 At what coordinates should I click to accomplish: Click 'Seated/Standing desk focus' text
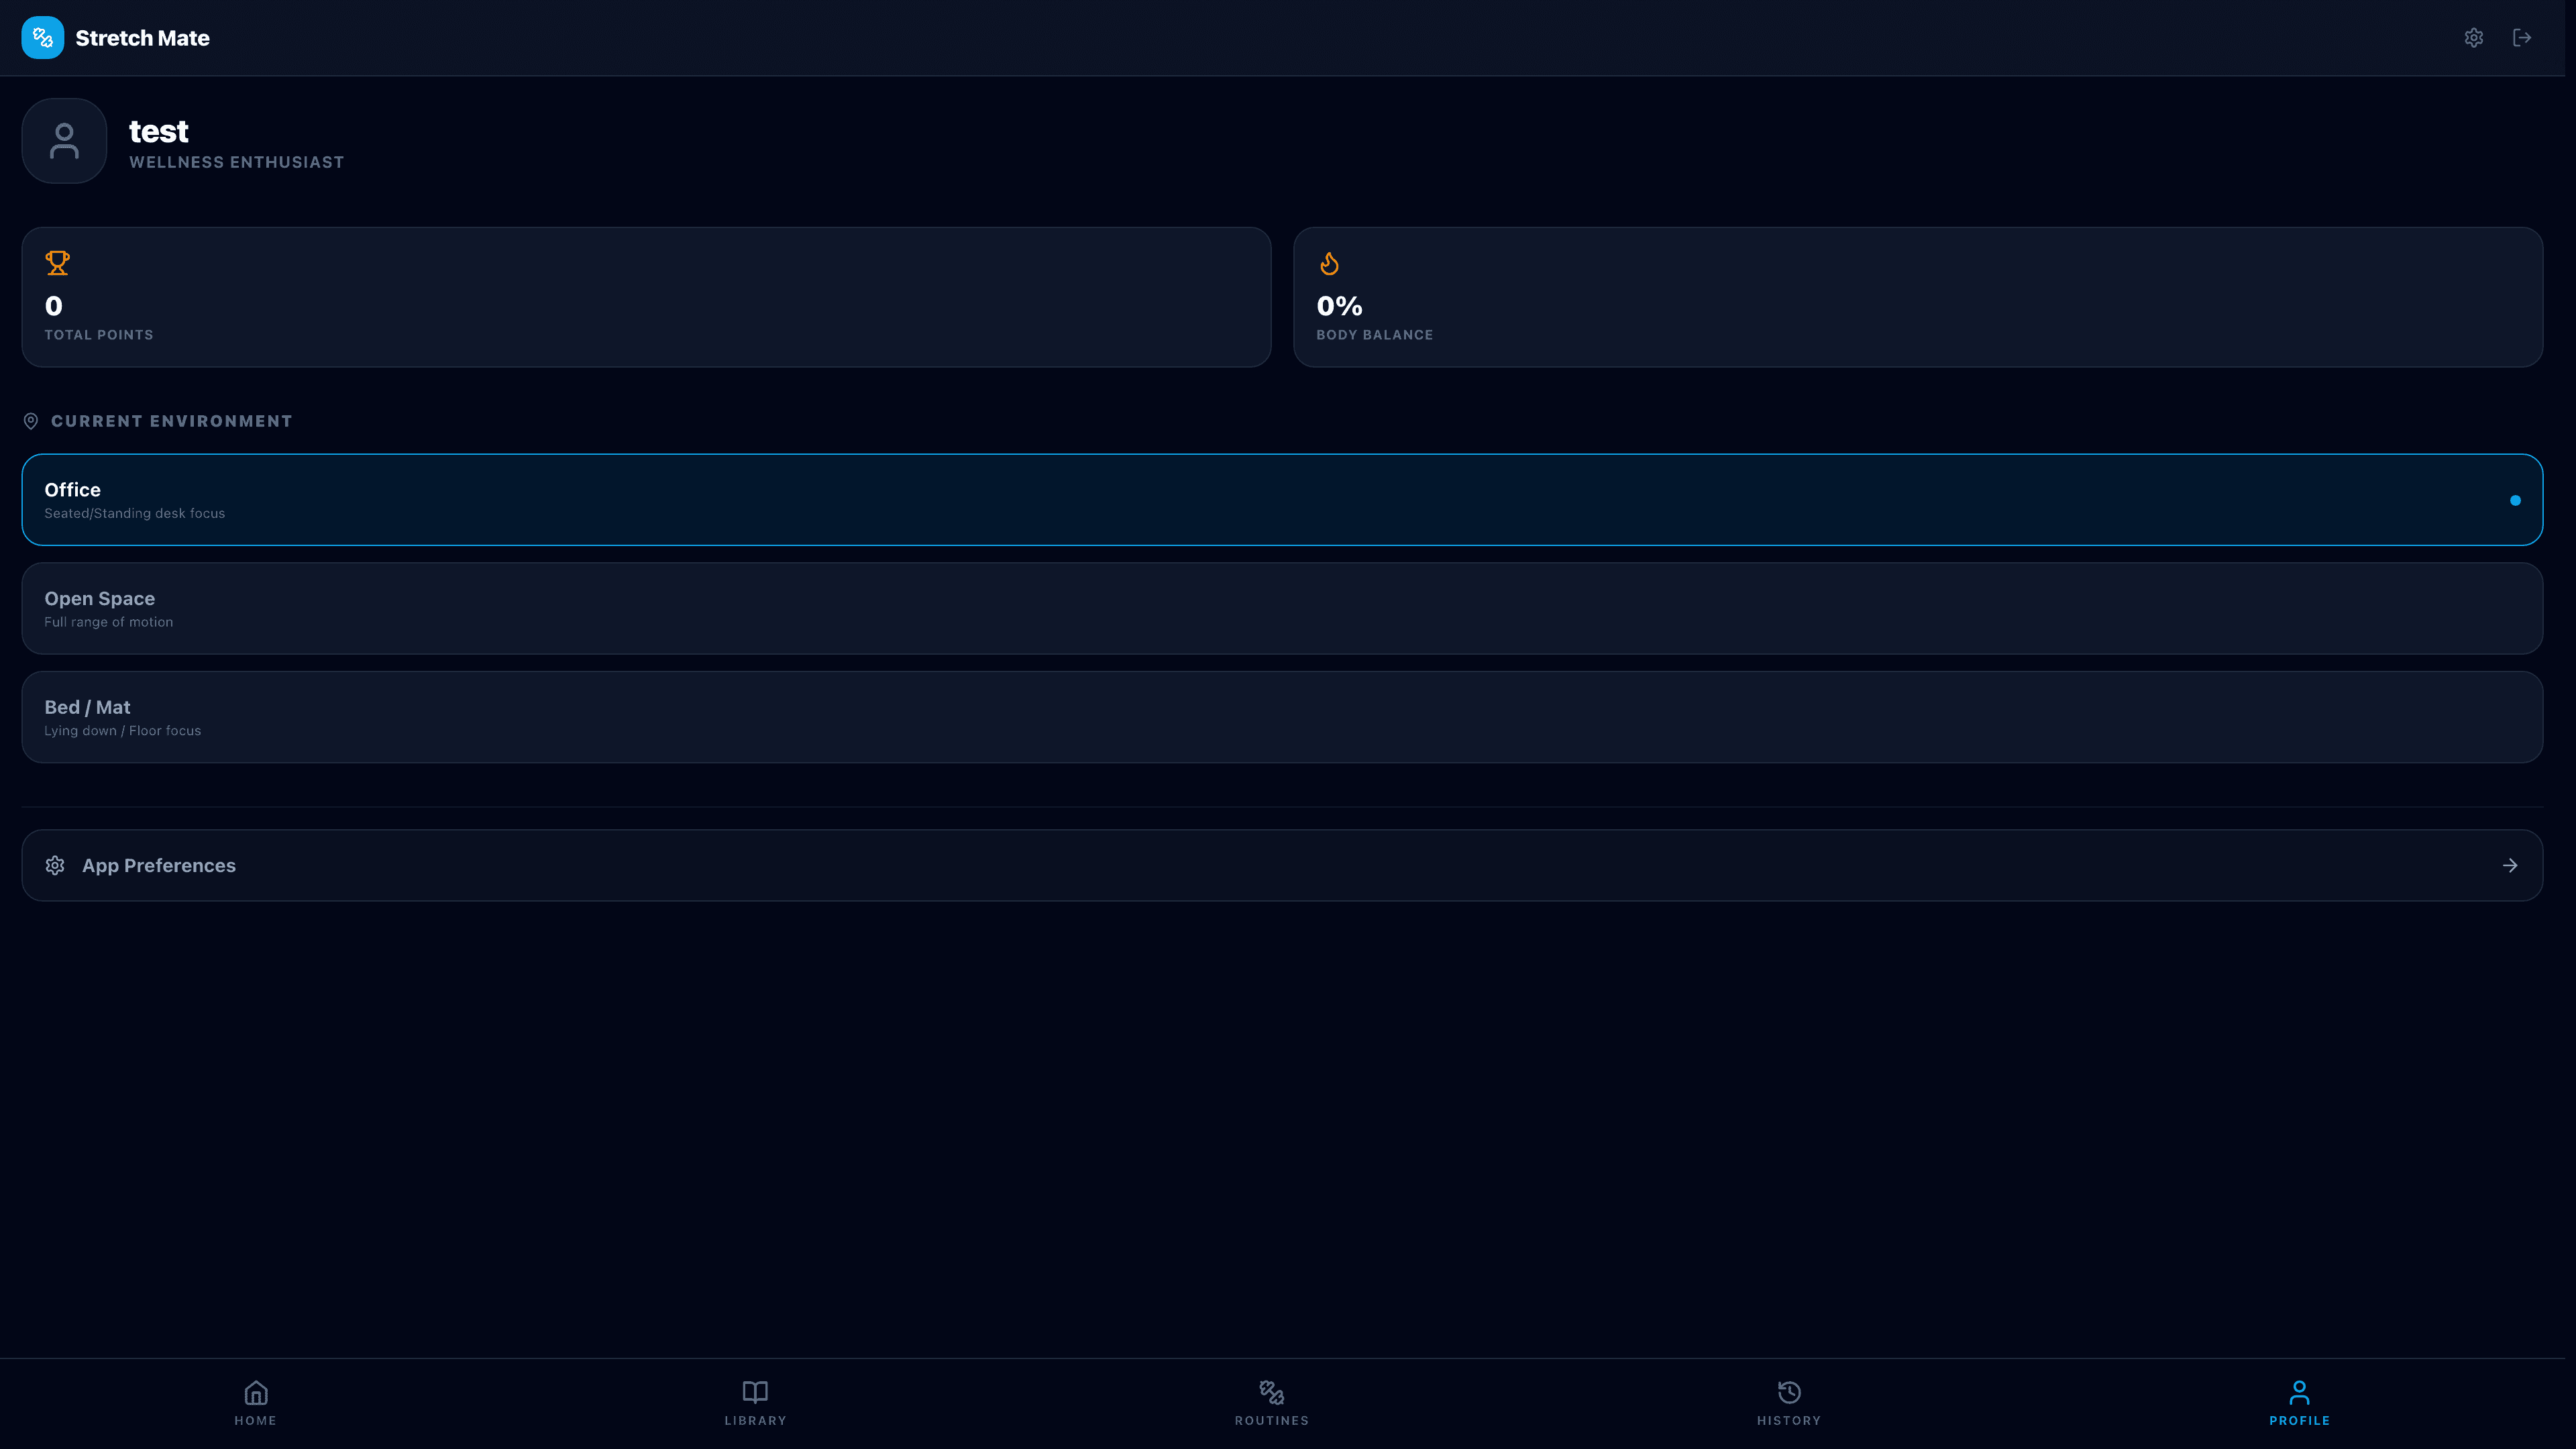tap(134, 513)
